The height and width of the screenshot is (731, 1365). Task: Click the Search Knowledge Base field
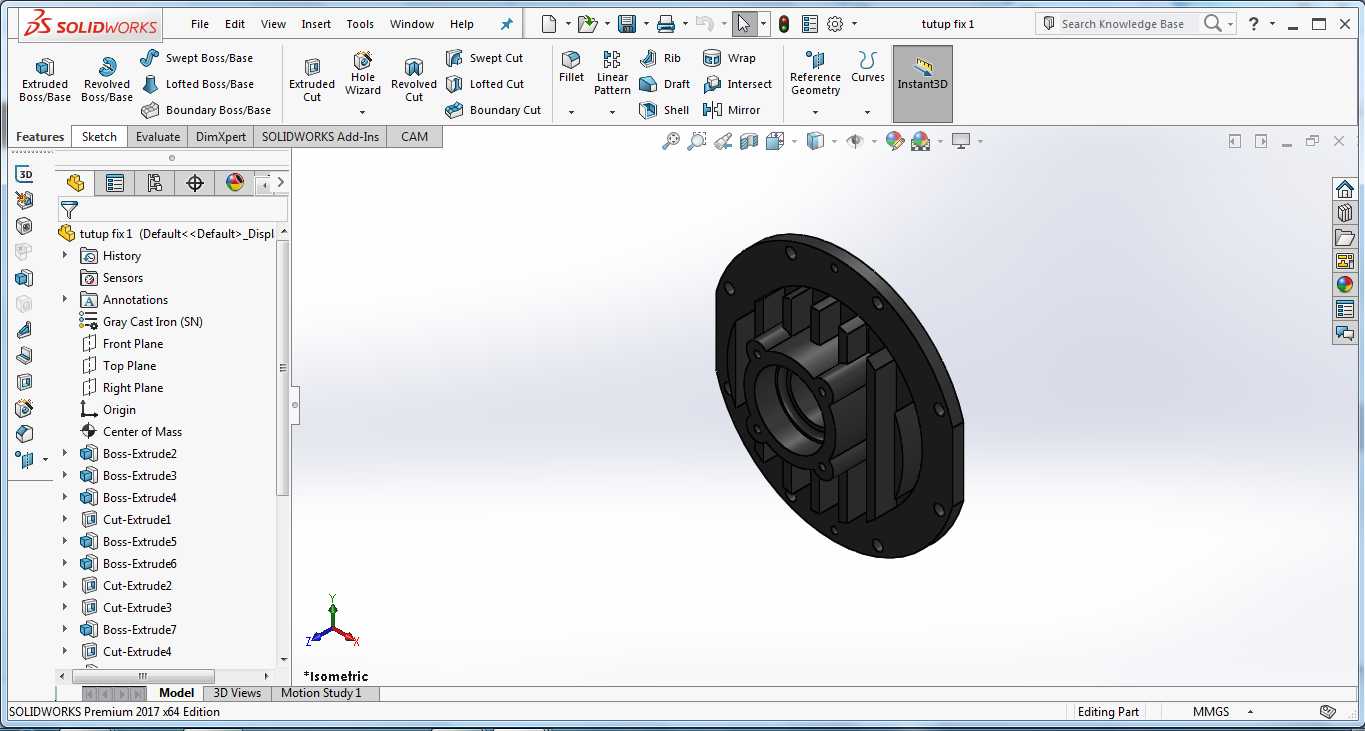[x=1123, y=24]
